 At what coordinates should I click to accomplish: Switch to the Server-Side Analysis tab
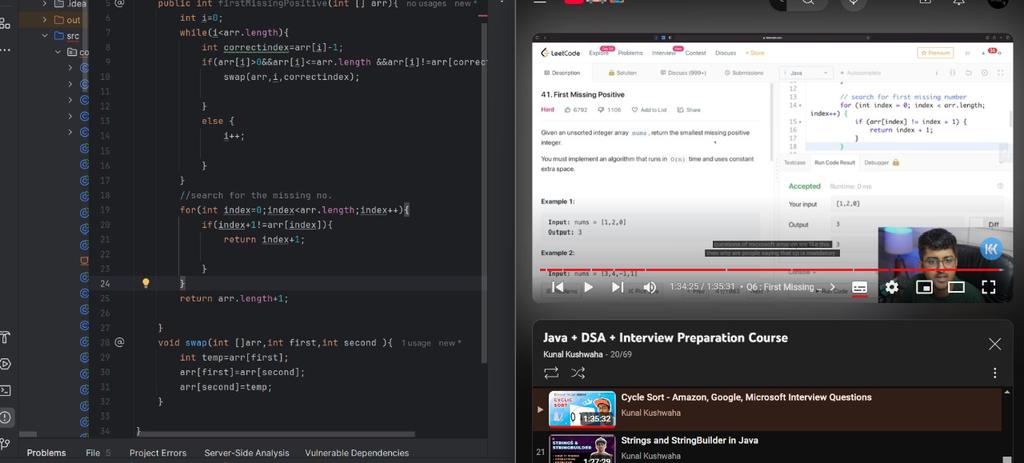tap(246, 453)
